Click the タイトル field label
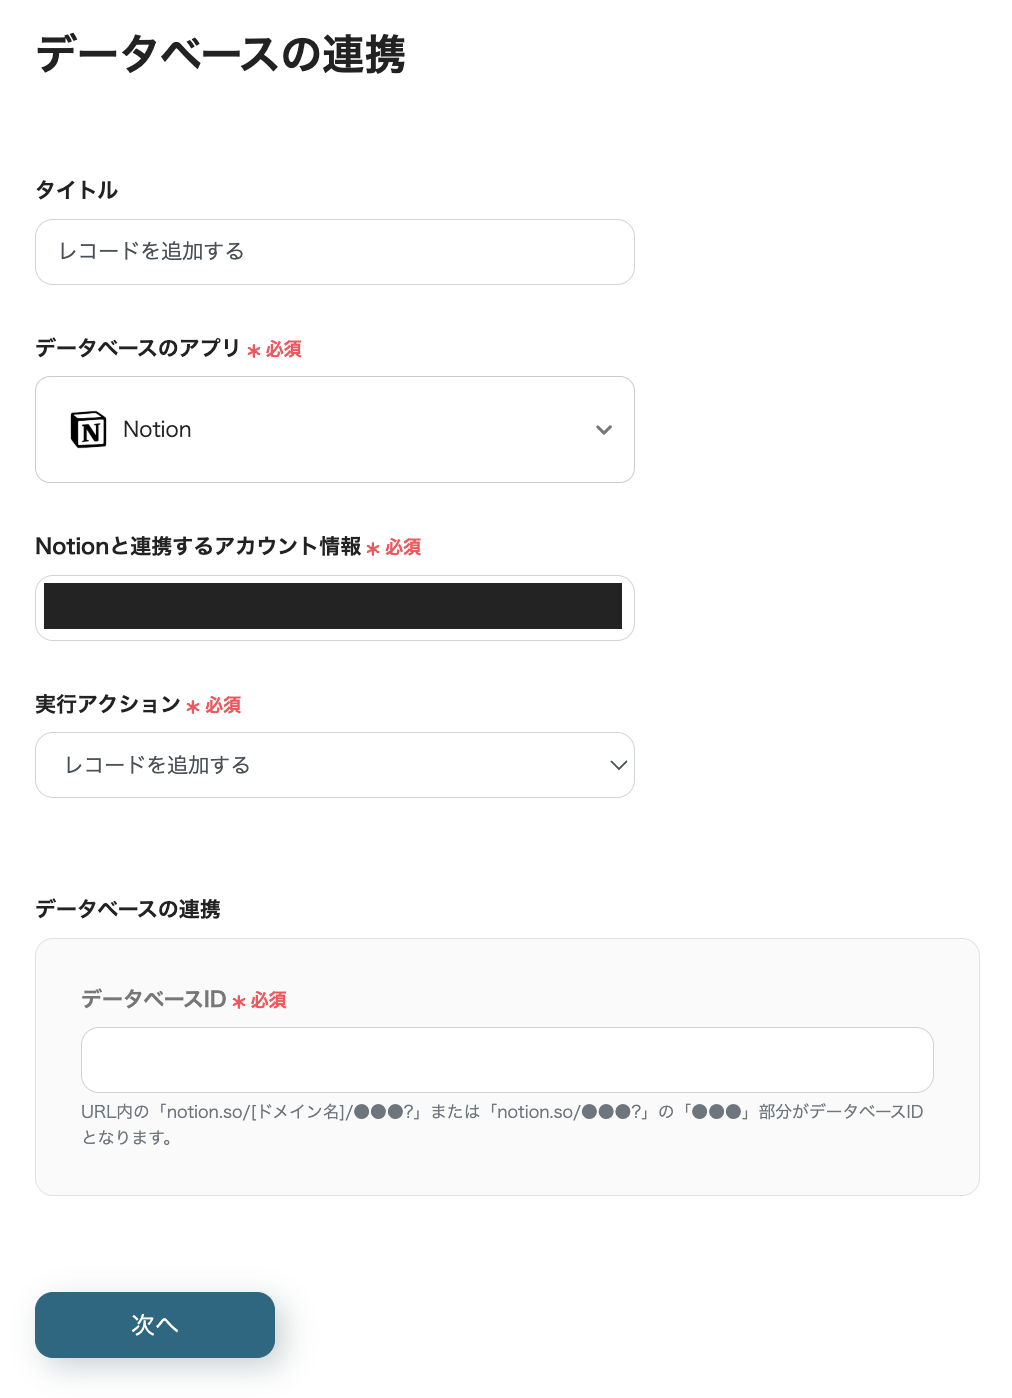 77,190
